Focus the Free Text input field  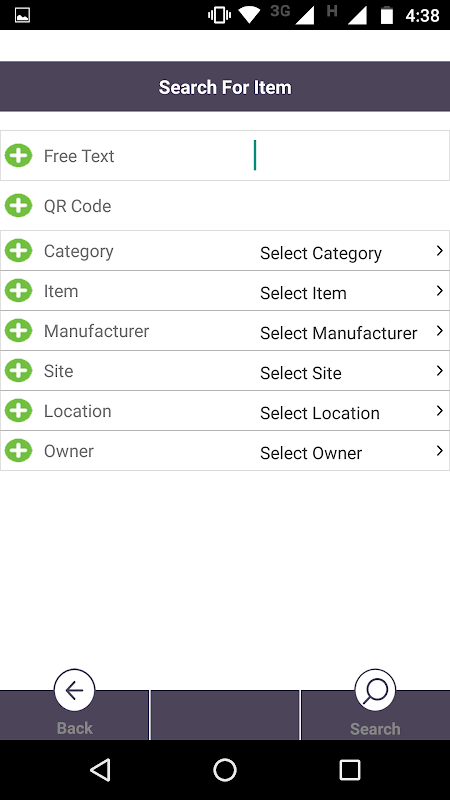coord(349,155)
